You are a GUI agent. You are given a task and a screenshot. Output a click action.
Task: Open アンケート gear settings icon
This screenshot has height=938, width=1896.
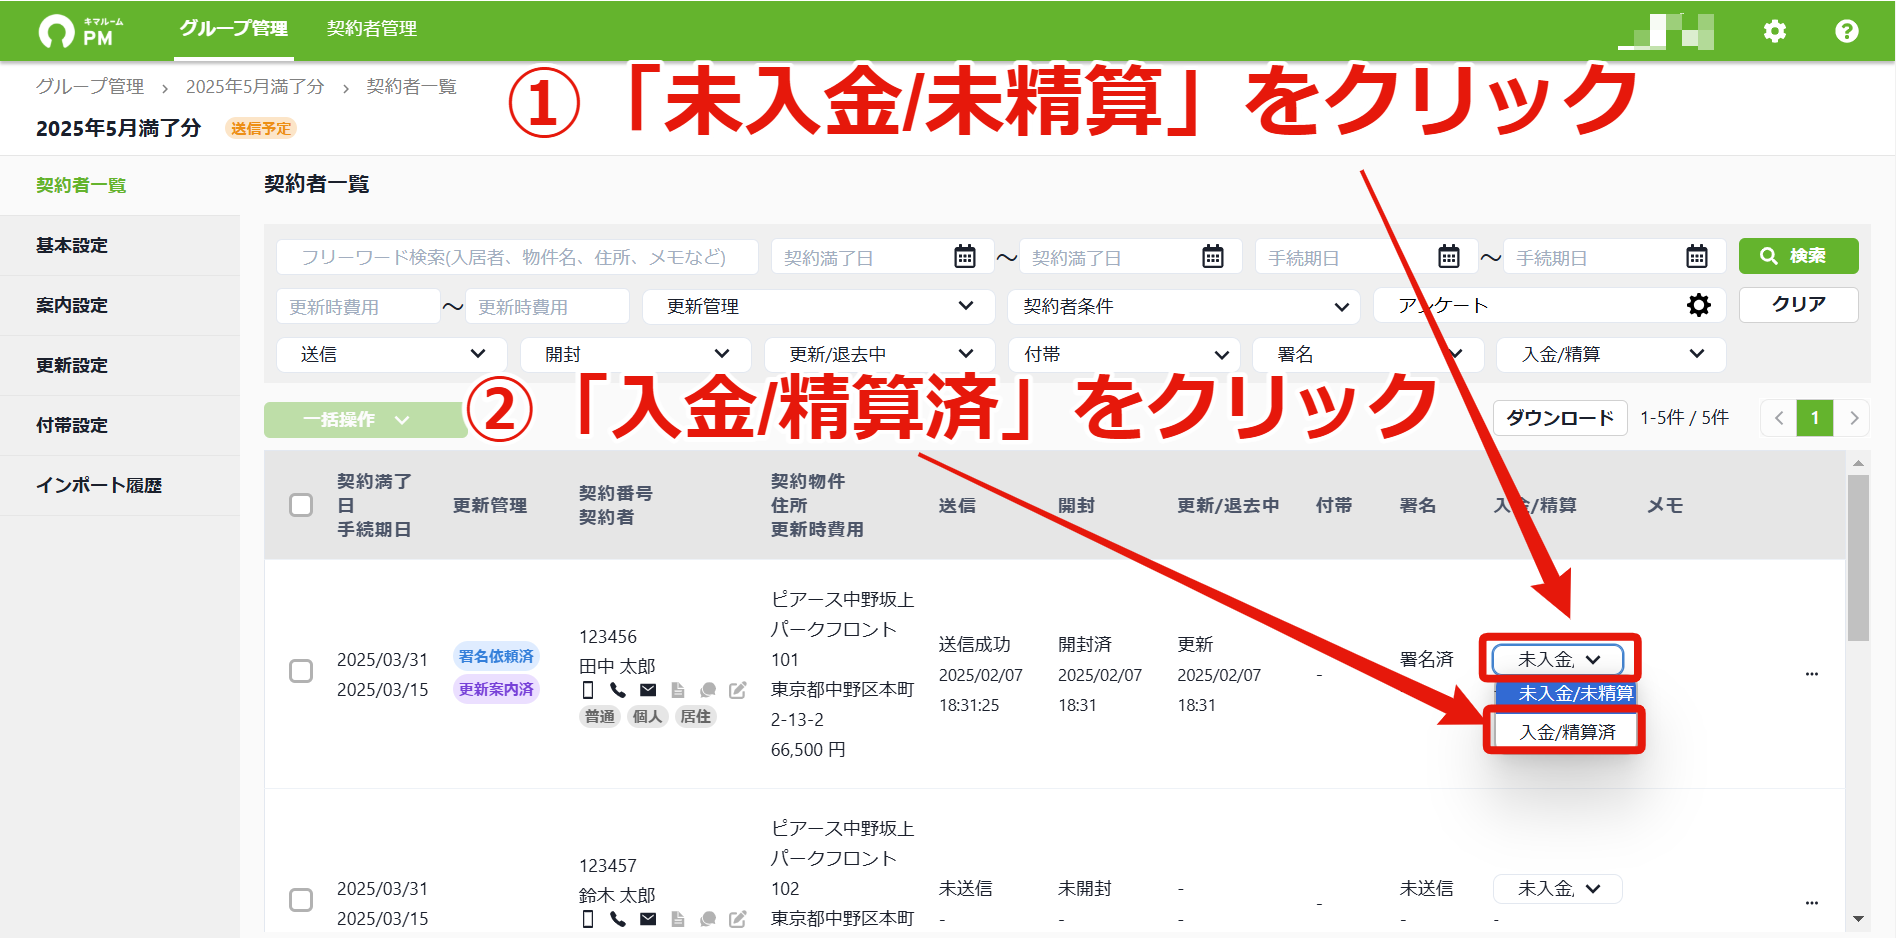point(1698,305)
